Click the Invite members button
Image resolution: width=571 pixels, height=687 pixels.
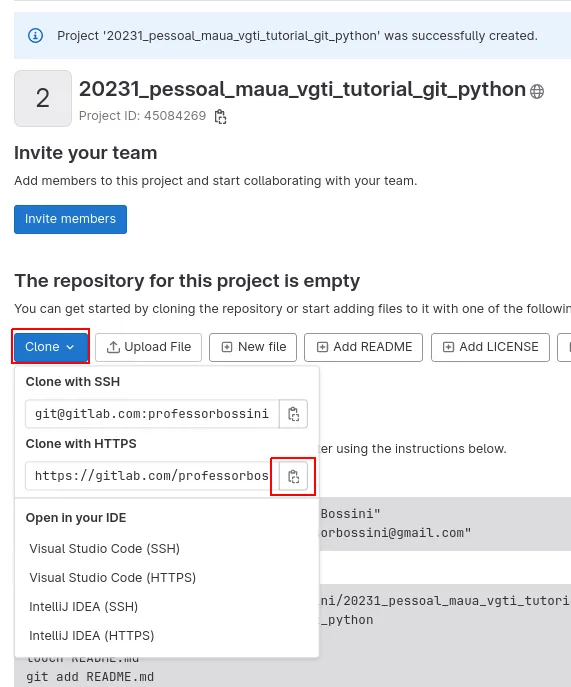pyautogui.click(x=70, y=219)
